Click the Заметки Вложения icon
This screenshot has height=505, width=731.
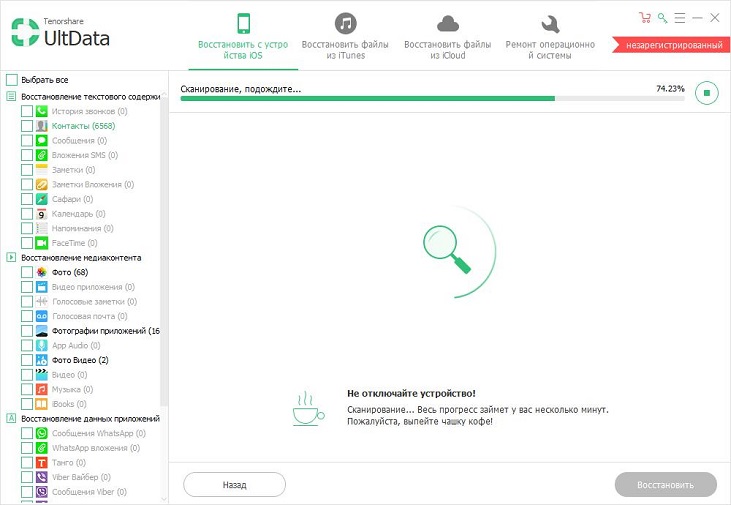pos(41,184)
